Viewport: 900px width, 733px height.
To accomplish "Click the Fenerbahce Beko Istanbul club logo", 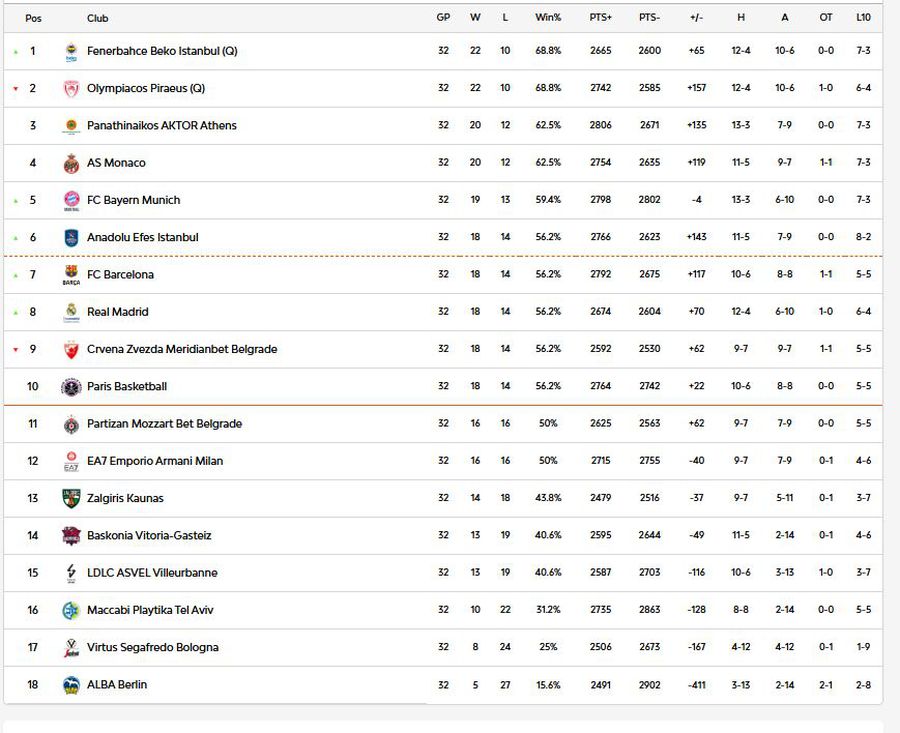I will click(x=71, y=51).
